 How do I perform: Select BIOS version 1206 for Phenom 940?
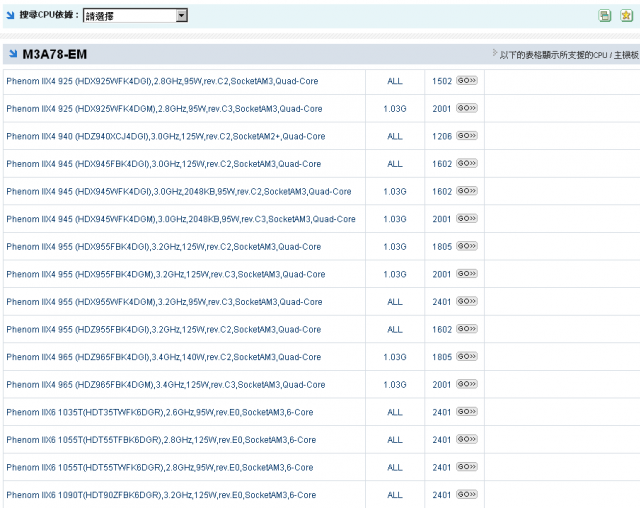pyautogui.click(x=442, y=136)
